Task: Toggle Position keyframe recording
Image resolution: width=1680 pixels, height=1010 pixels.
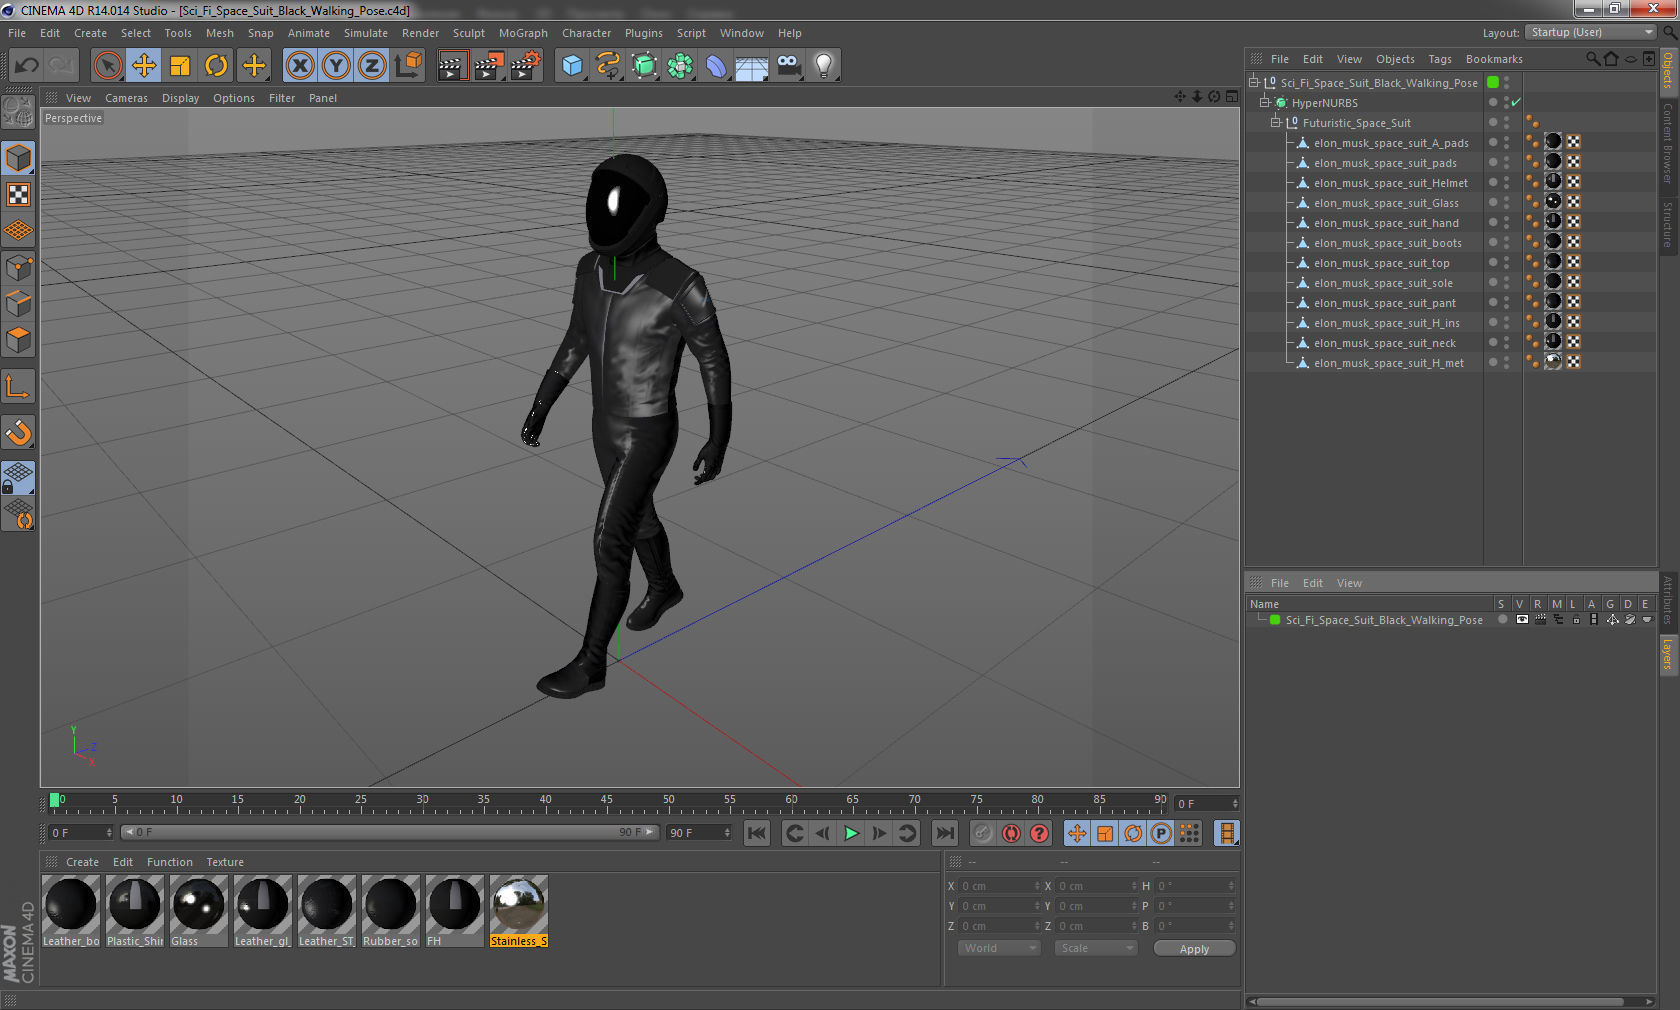Action: [x=1077, y=833]
